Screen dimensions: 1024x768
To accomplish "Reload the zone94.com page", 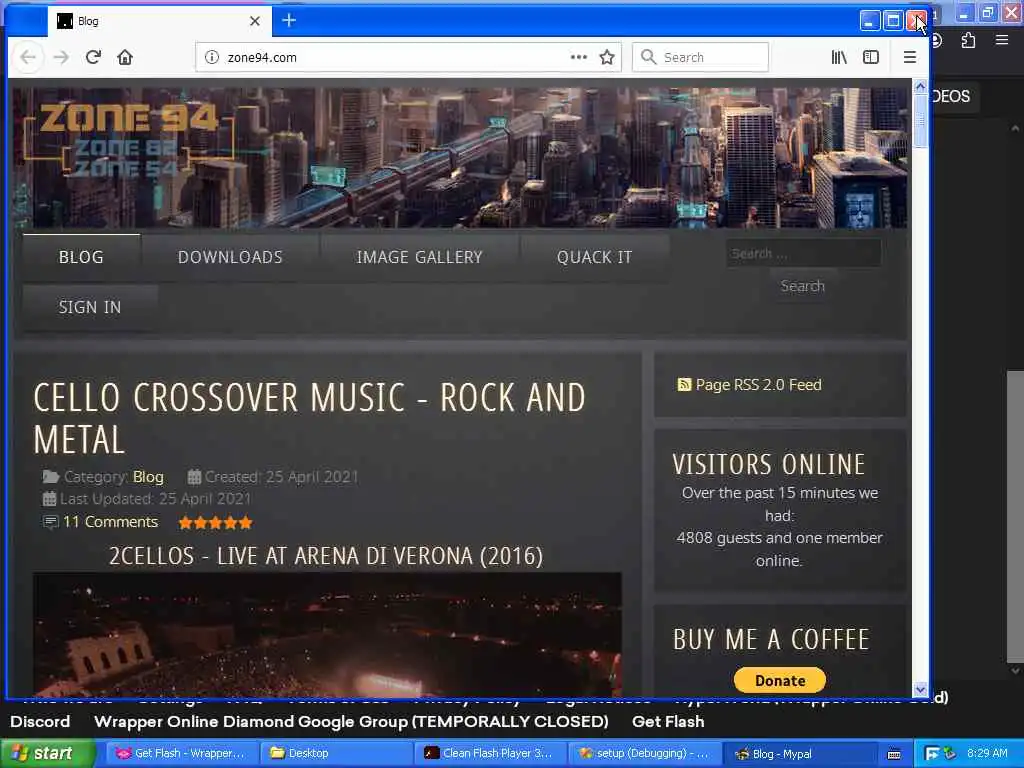I will click(x=93, y=57).
